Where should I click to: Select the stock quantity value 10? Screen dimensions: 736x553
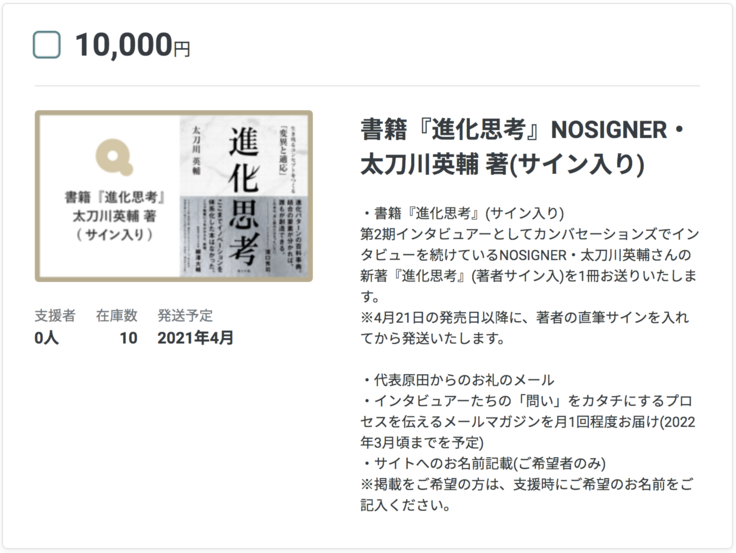click(x=128, y=338)
